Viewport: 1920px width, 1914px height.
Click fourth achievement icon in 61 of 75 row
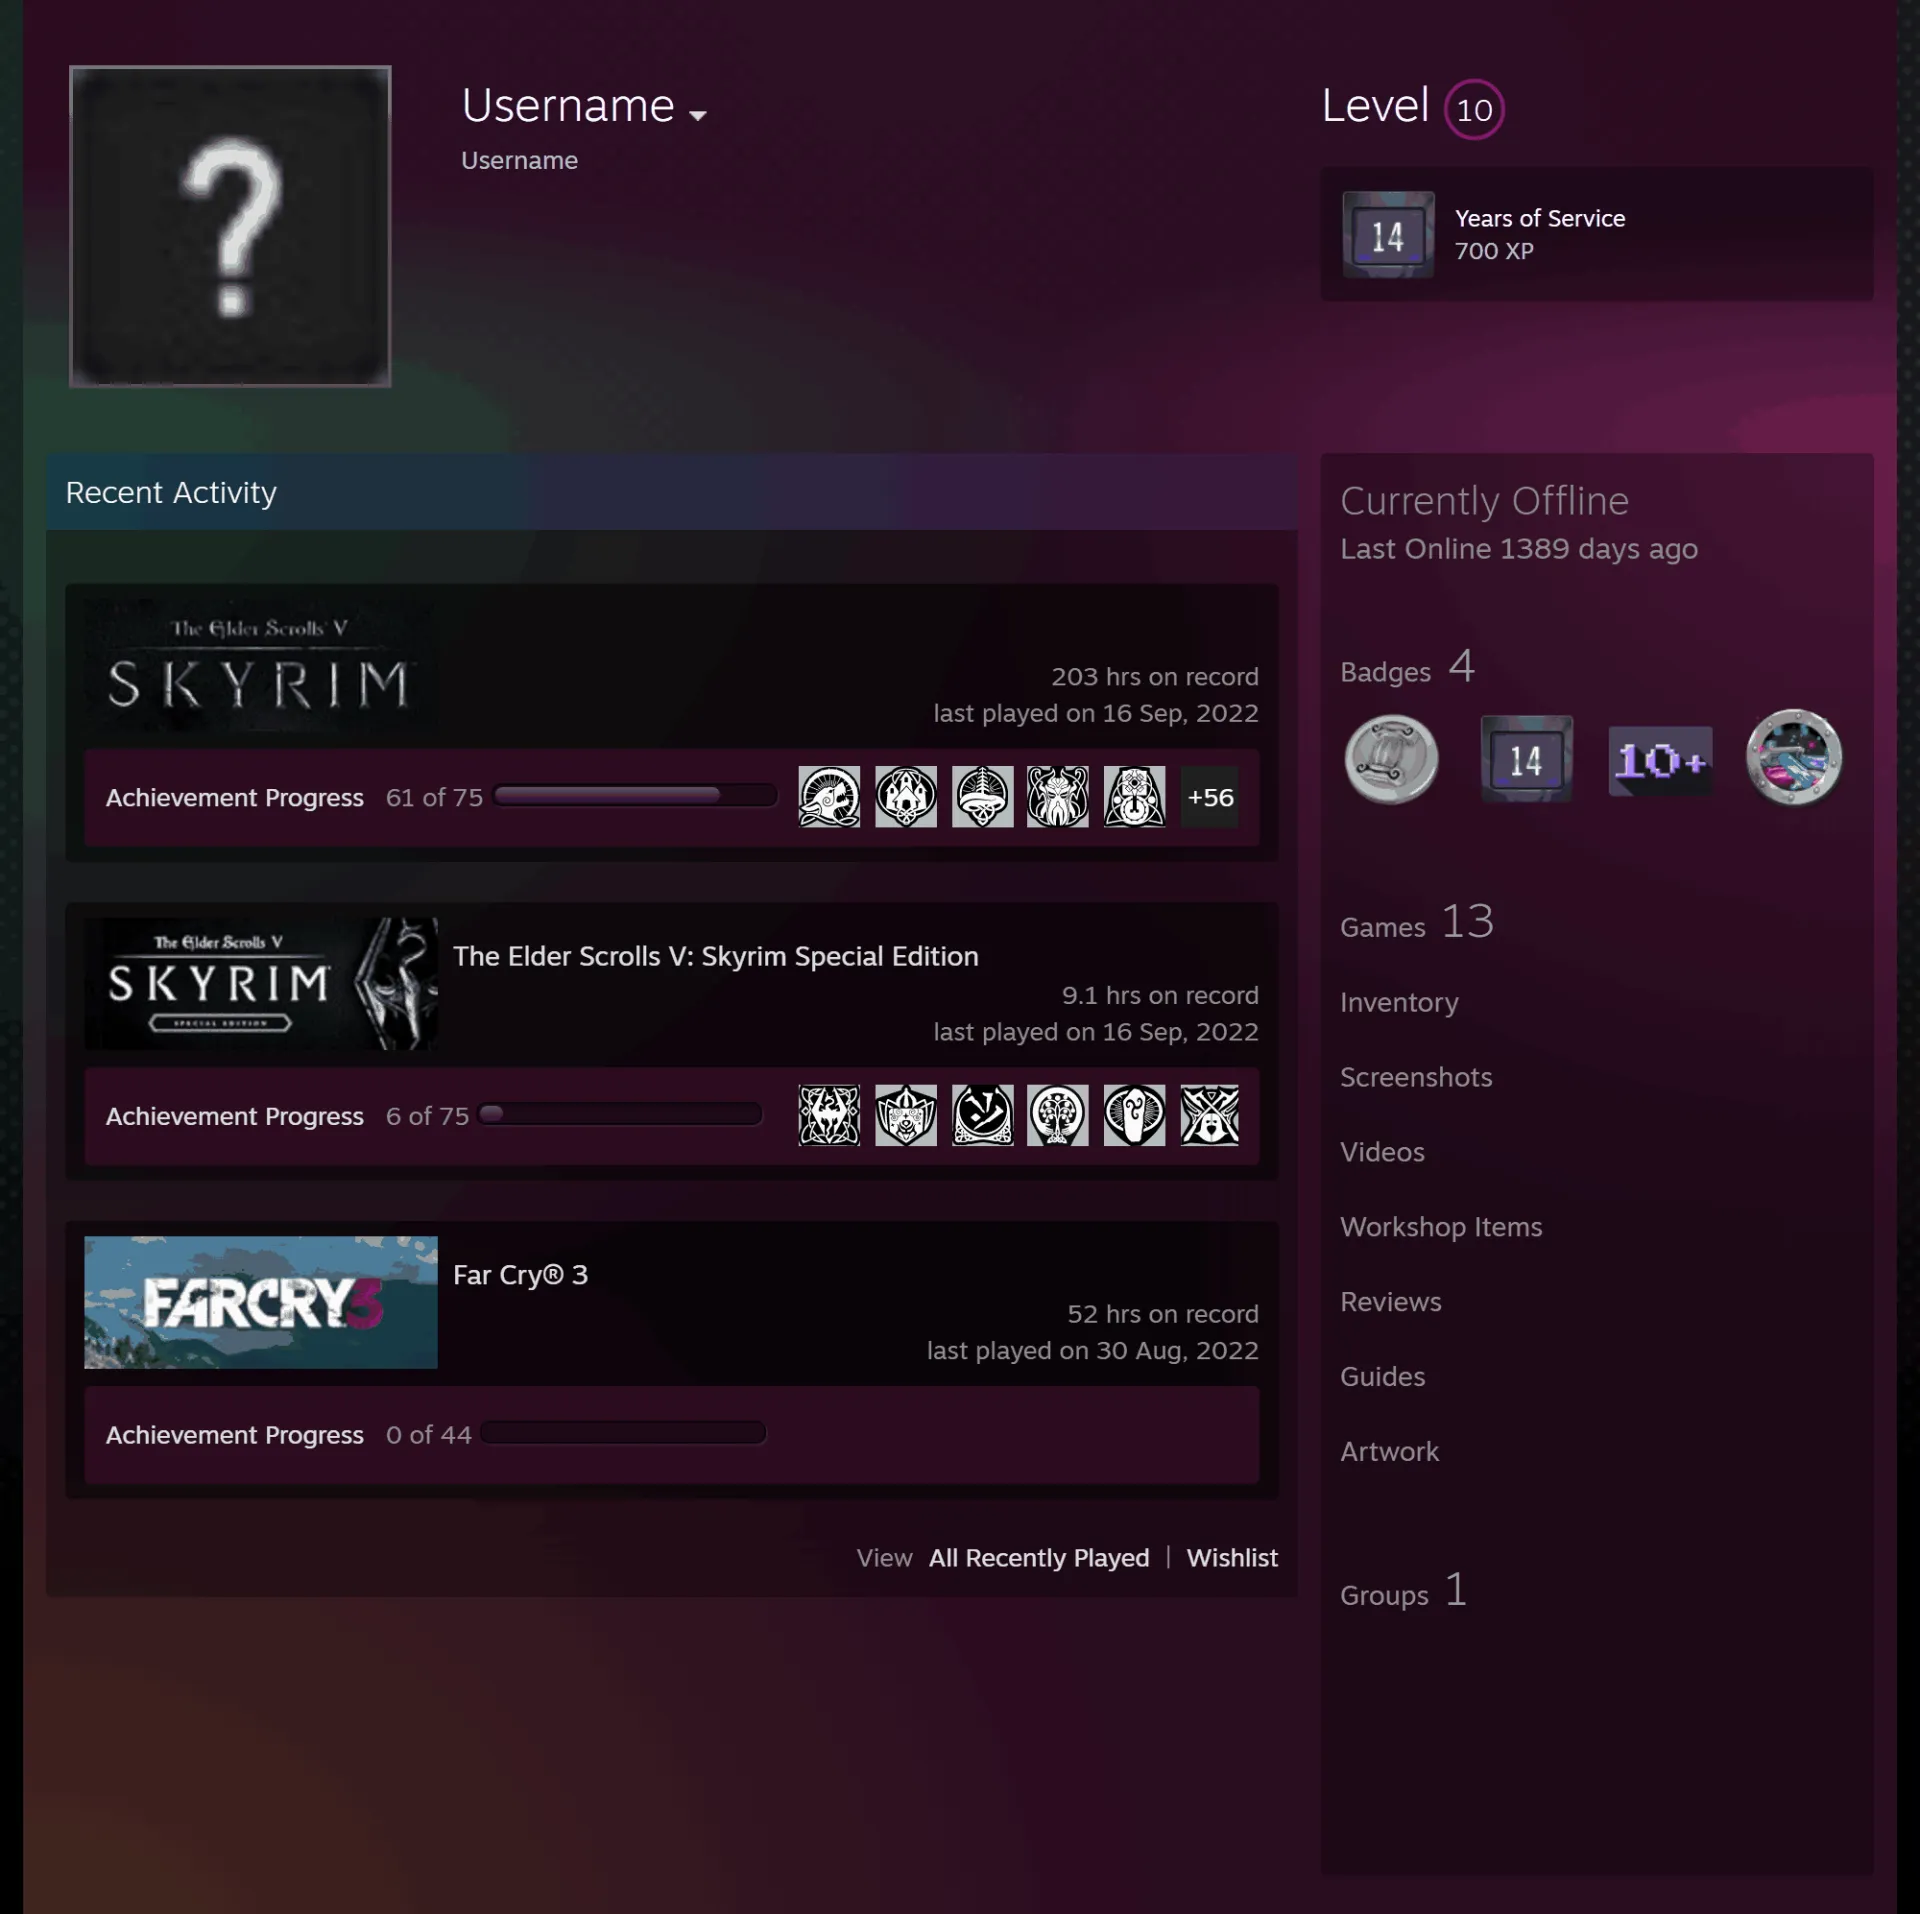[1058, 797]
